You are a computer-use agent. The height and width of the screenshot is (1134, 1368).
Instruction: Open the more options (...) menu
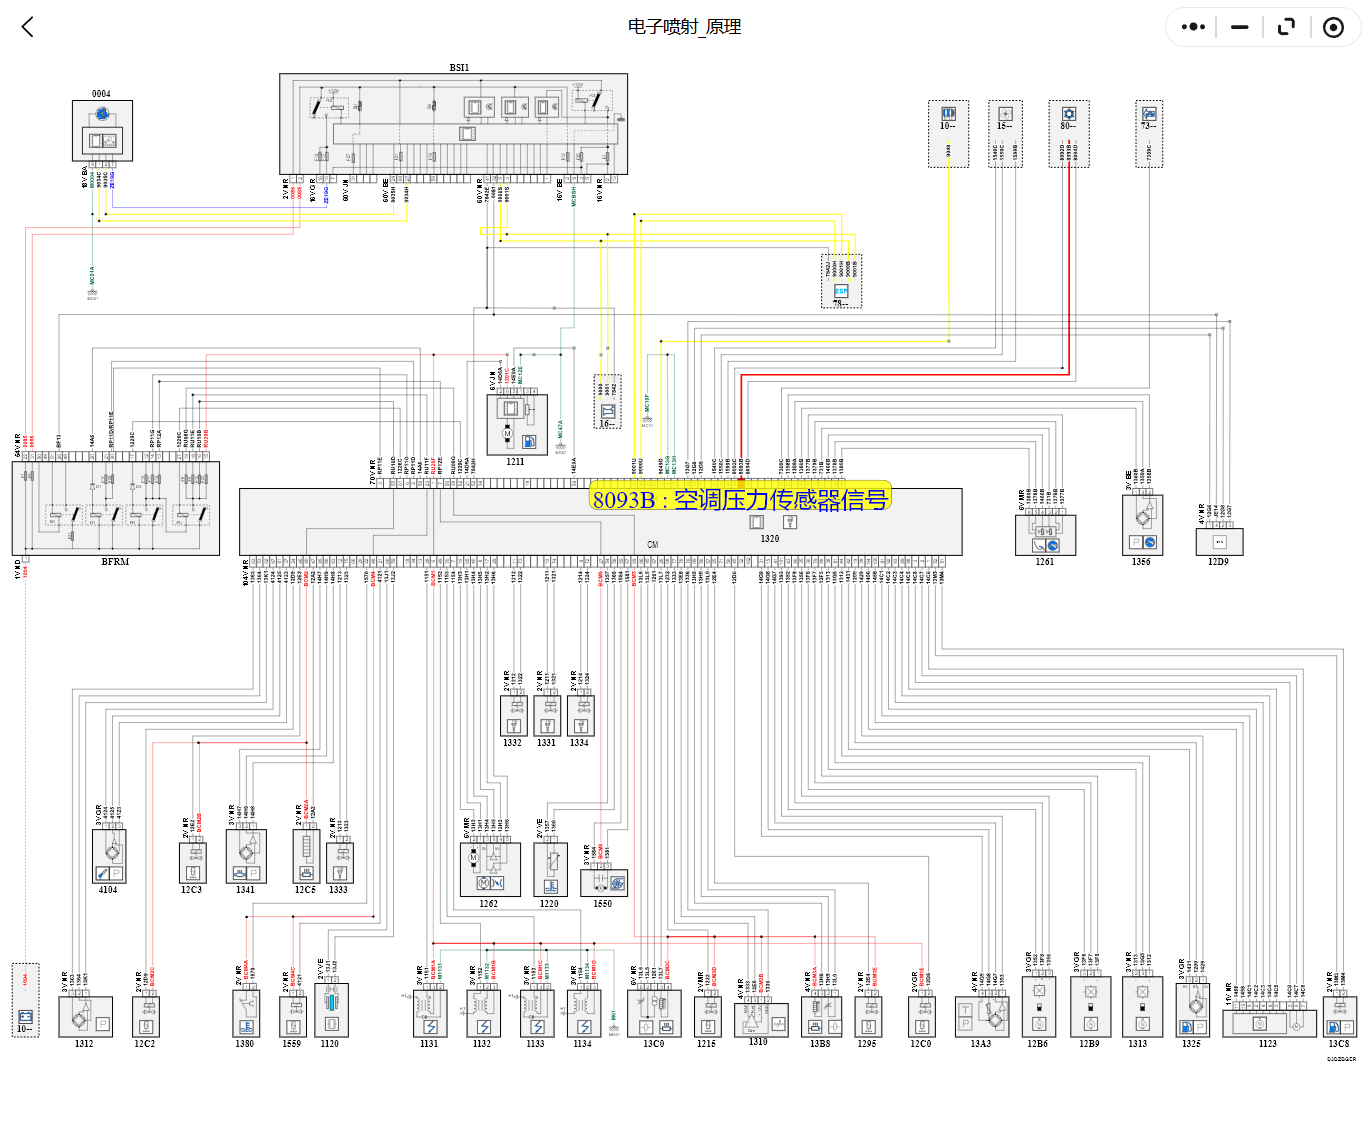(x=1191, y=27)
